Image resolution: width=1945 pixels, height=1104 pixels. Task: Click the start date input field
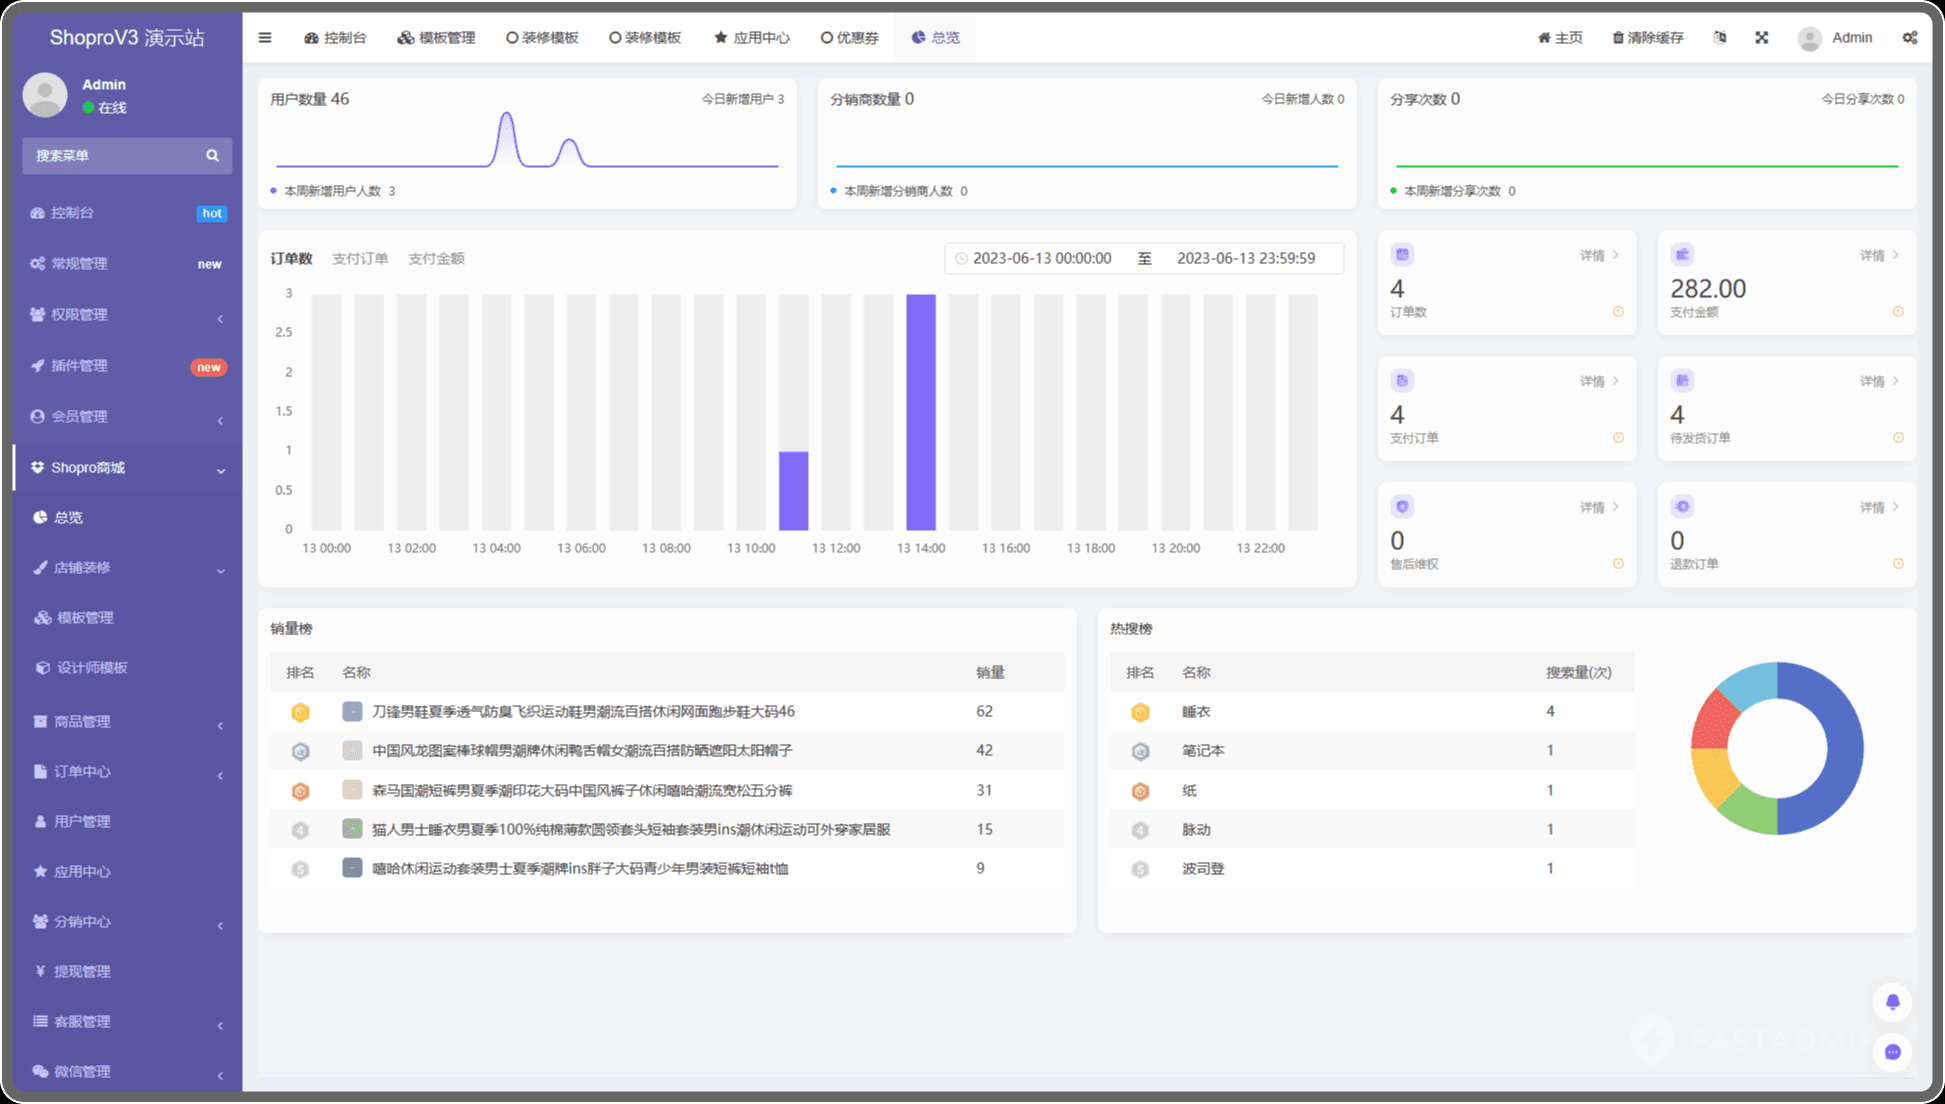(1042, 259)
